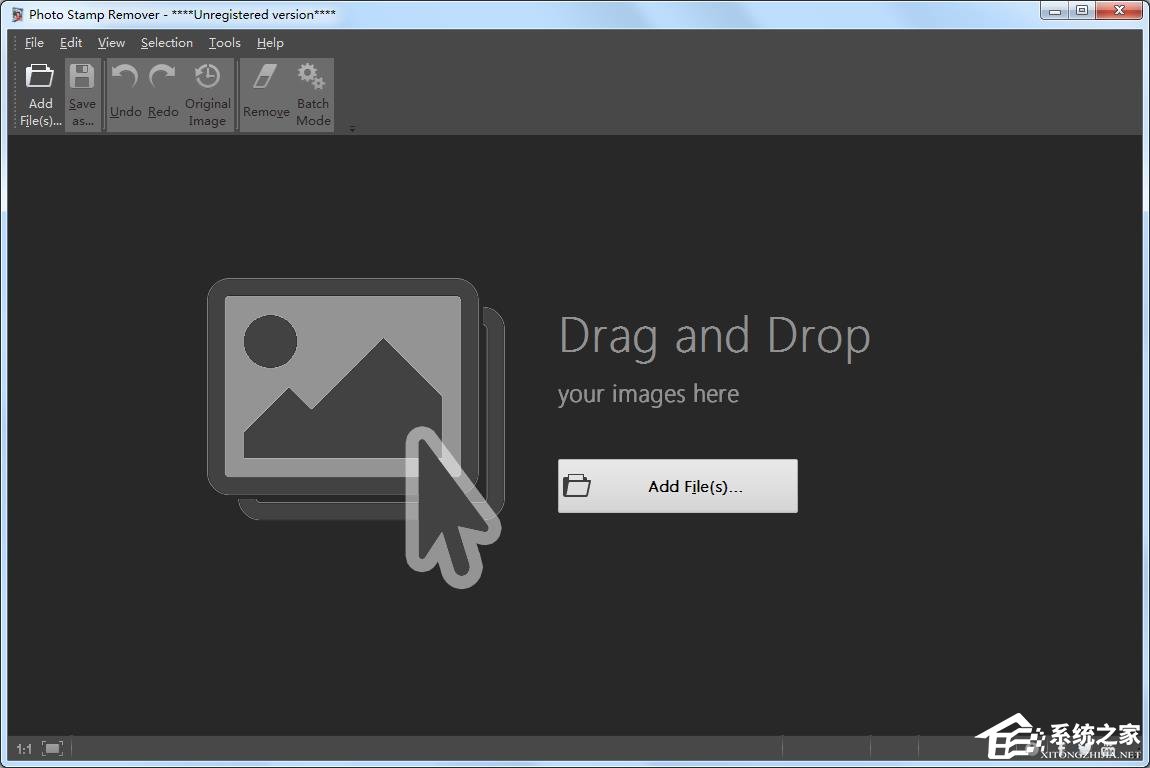The height and width of the screenshot is (768, 1150).
Task: Open the Help menu
Action: coord(270,43)
